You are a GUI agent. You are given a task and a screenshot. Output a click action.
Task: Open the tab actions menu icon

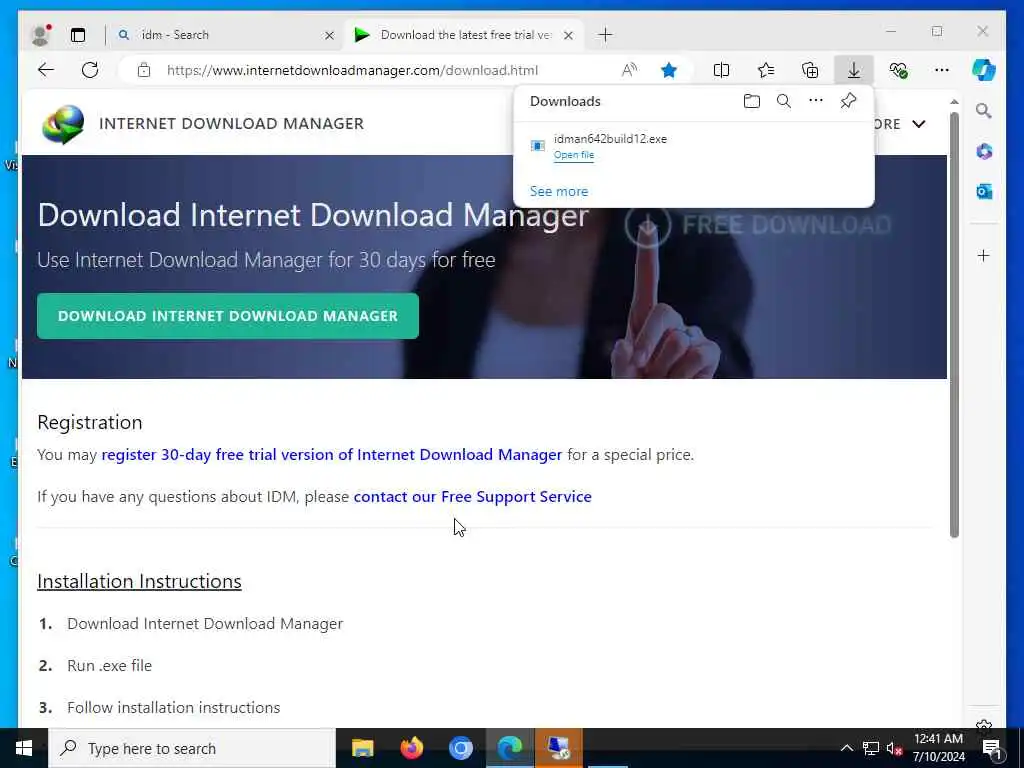point(78,35)
